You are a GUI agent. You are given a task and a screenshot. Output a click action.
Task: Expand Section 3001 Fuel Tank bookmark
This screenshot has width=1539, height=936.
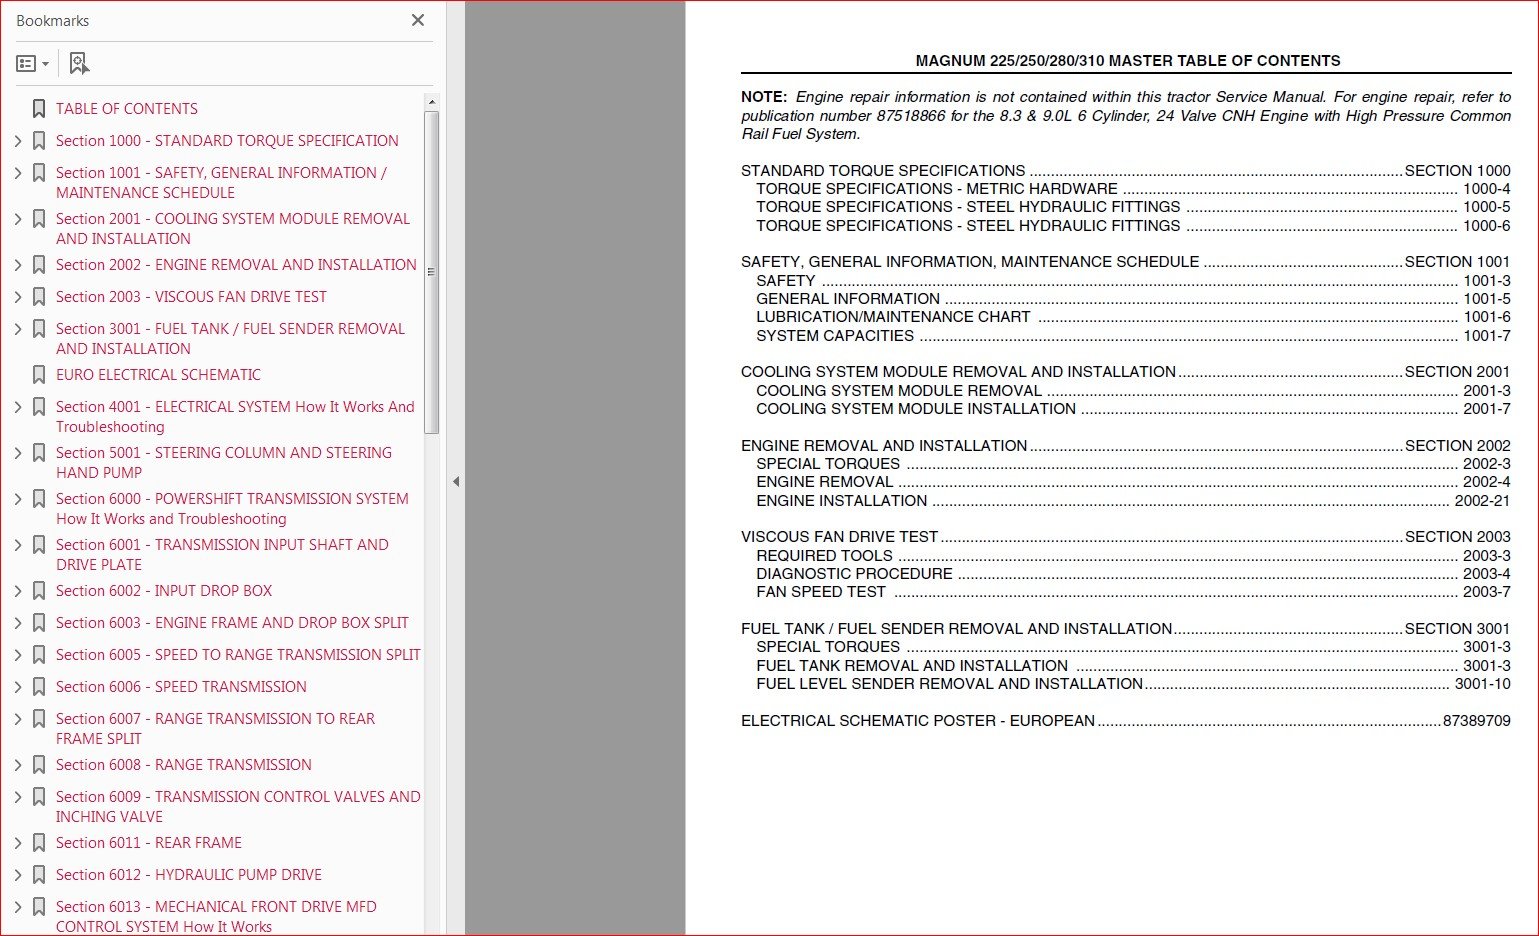18,329
